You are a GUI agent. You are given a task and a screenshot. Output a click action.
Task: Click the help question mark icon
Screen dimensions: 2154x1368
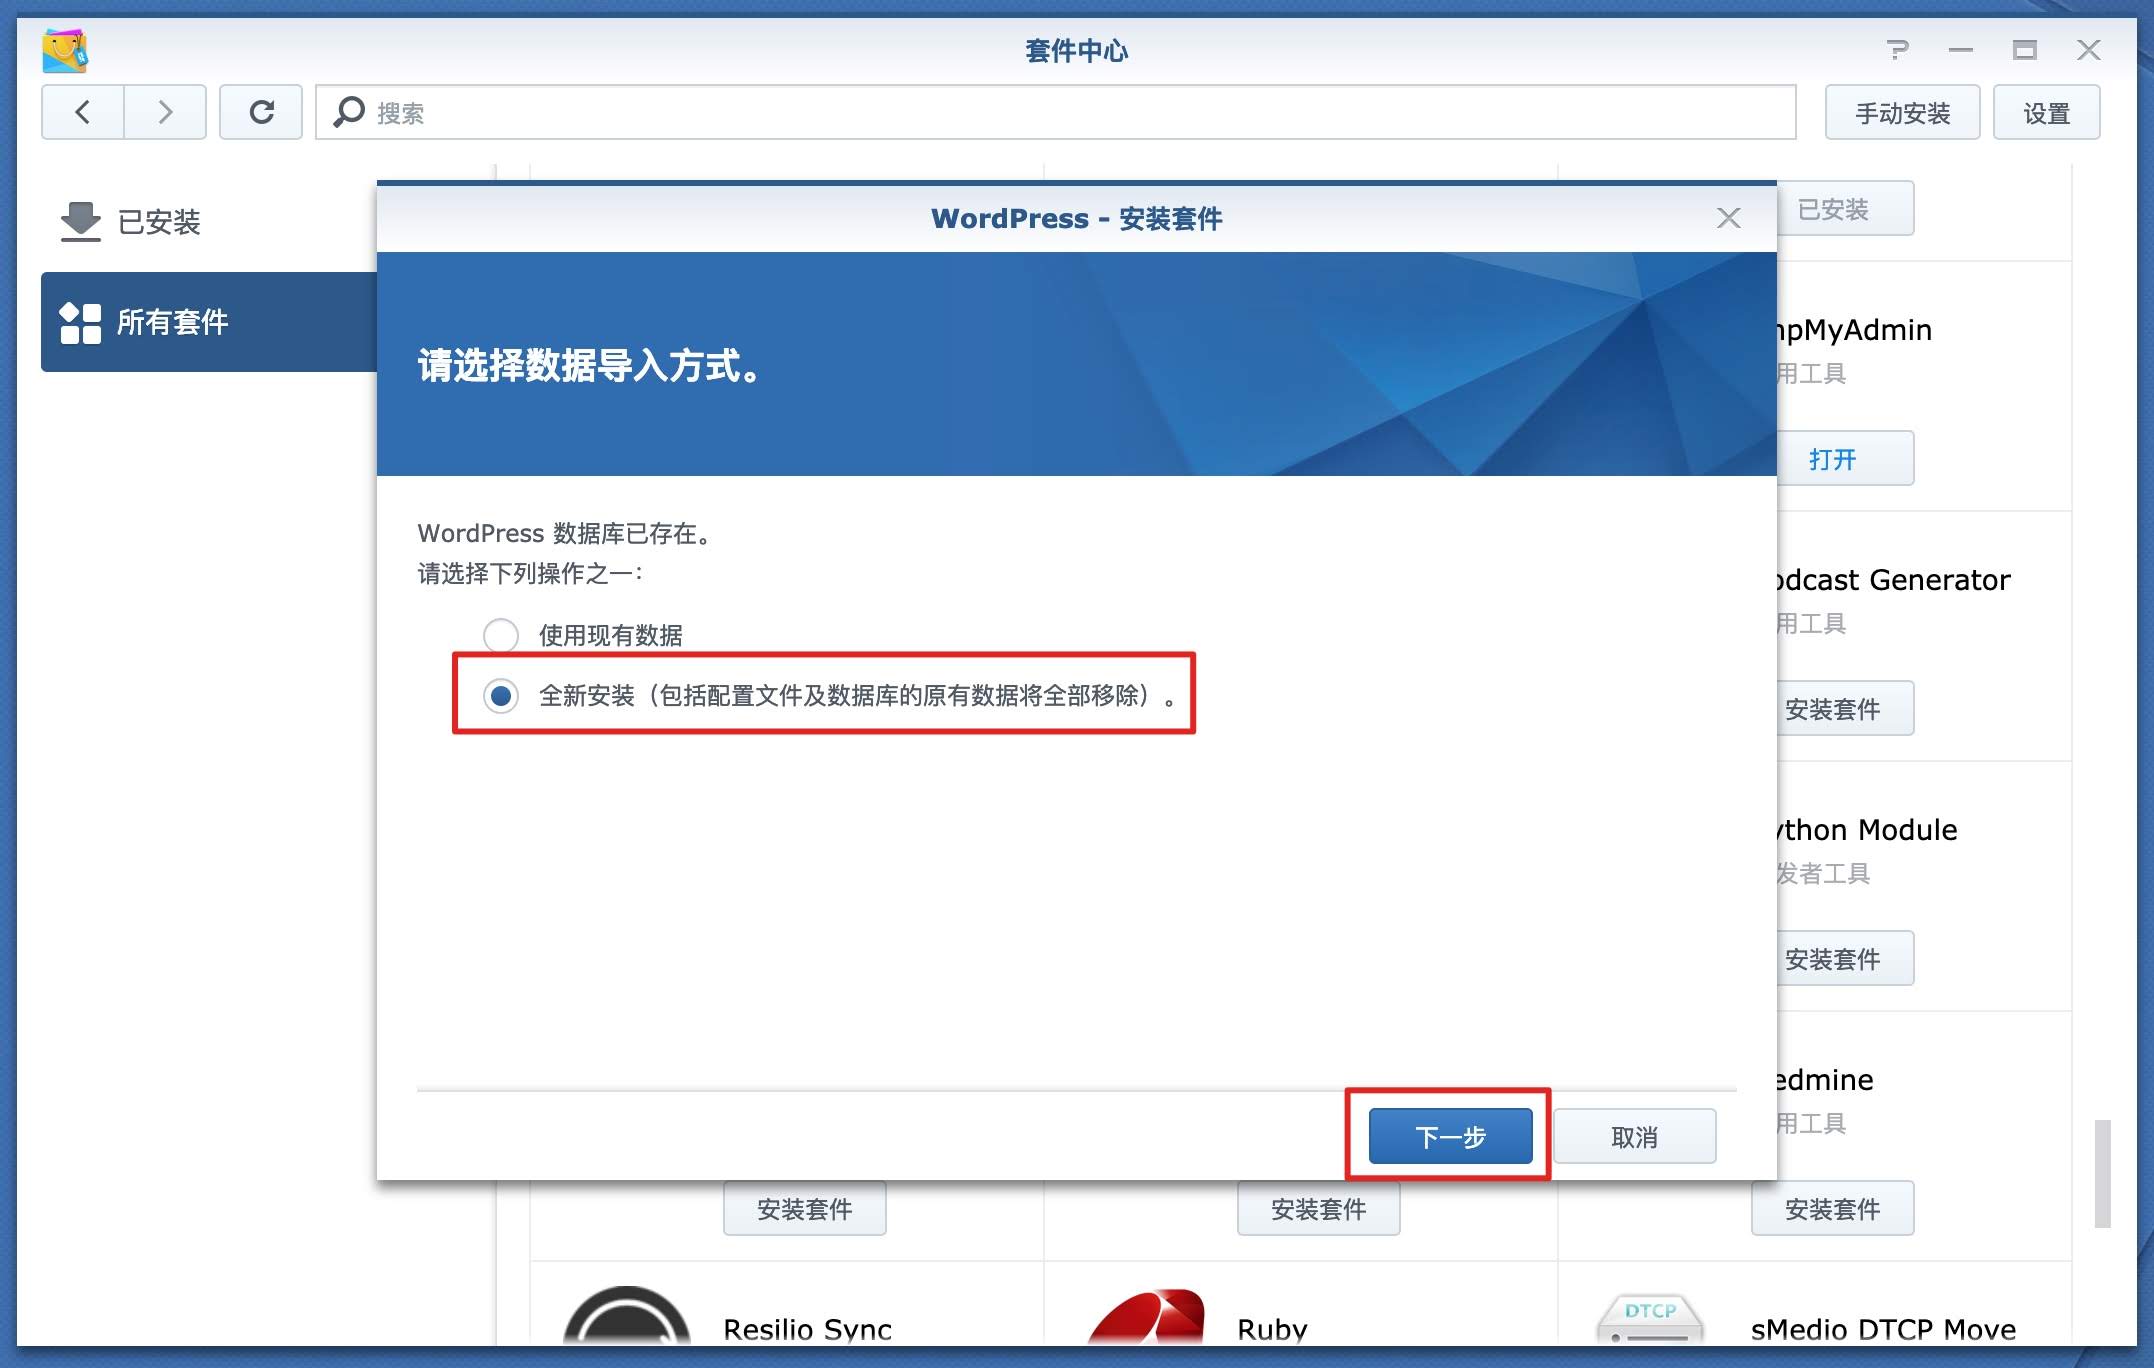click(x=1897, y=50)
